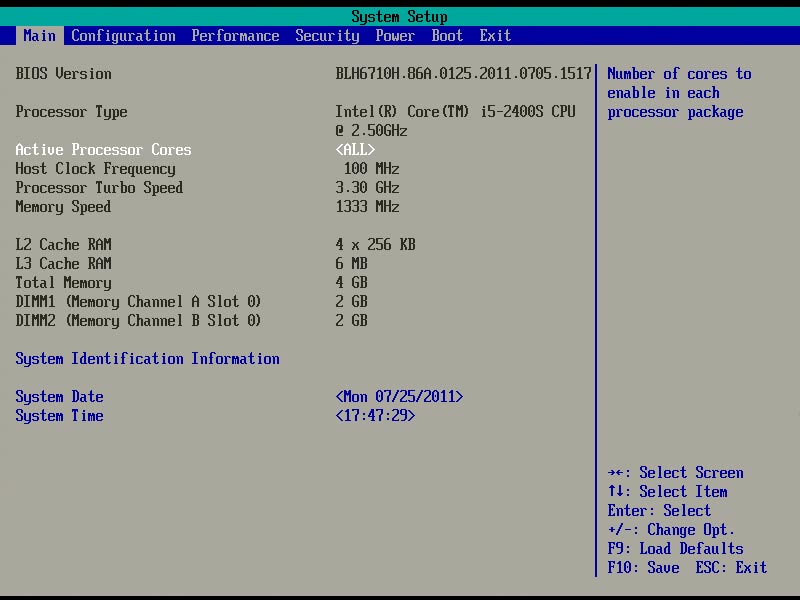Click the 1333 MHz memory speed value
Viewport: 800px width, 600px height.
coord(367,207)
